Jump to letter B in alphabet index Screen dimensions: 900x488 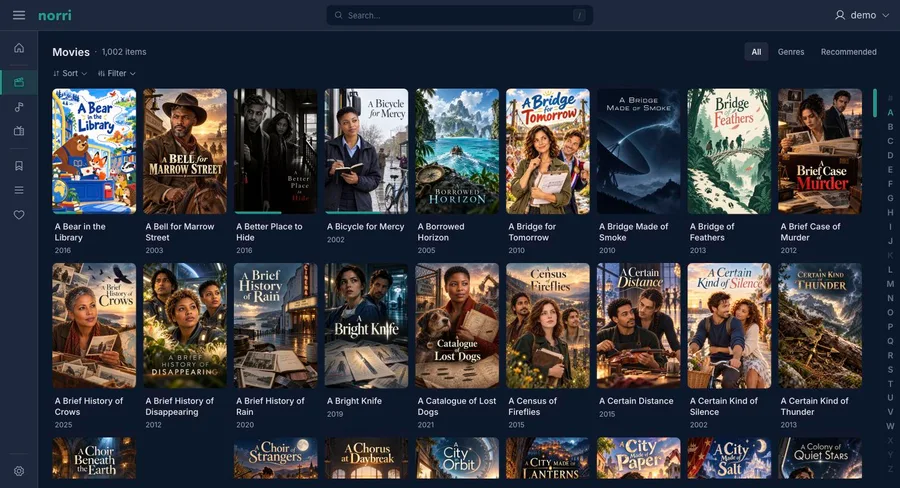(890, 127)
